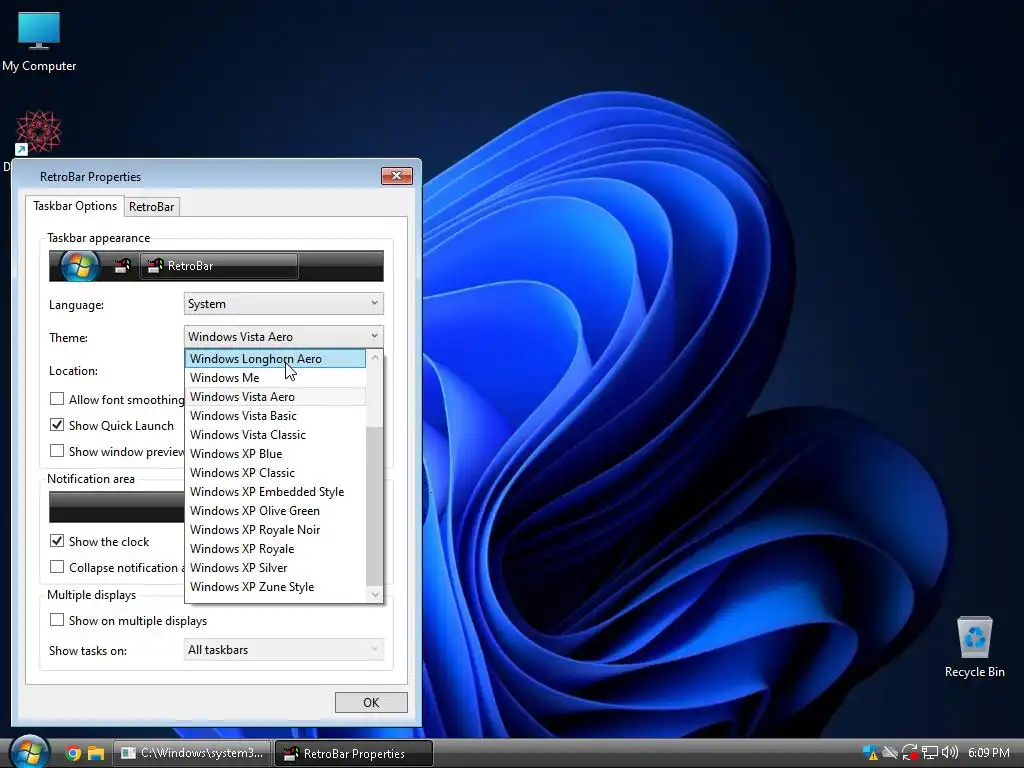Open the network tray icon

tap(929, 753)
